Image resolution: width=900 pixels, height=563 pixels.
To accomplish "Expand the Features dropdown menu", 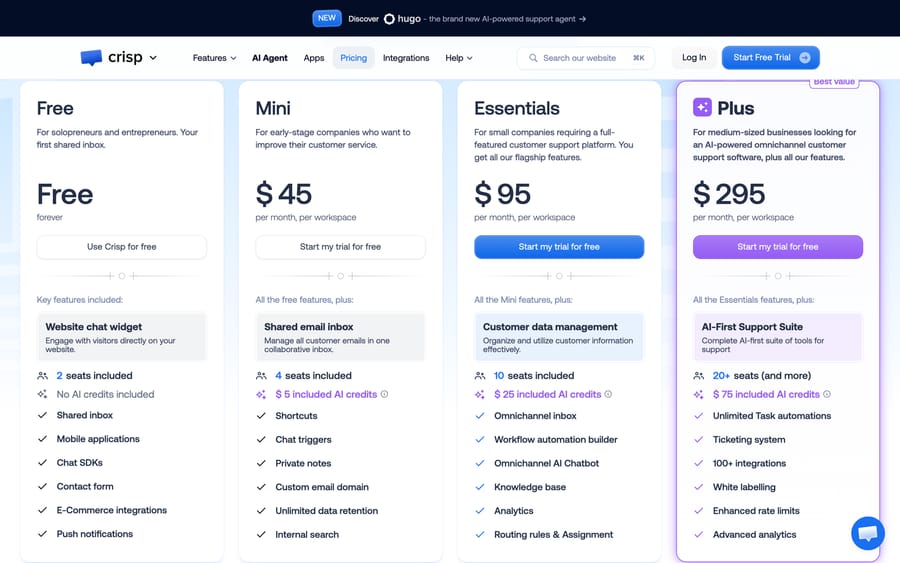I will [x=214, y=58].
